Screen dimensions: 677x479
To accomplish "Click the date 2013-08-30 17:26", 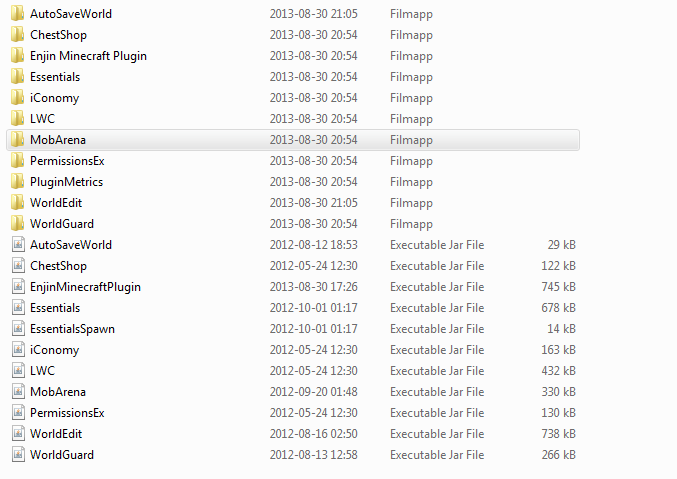I will (313, 287).
